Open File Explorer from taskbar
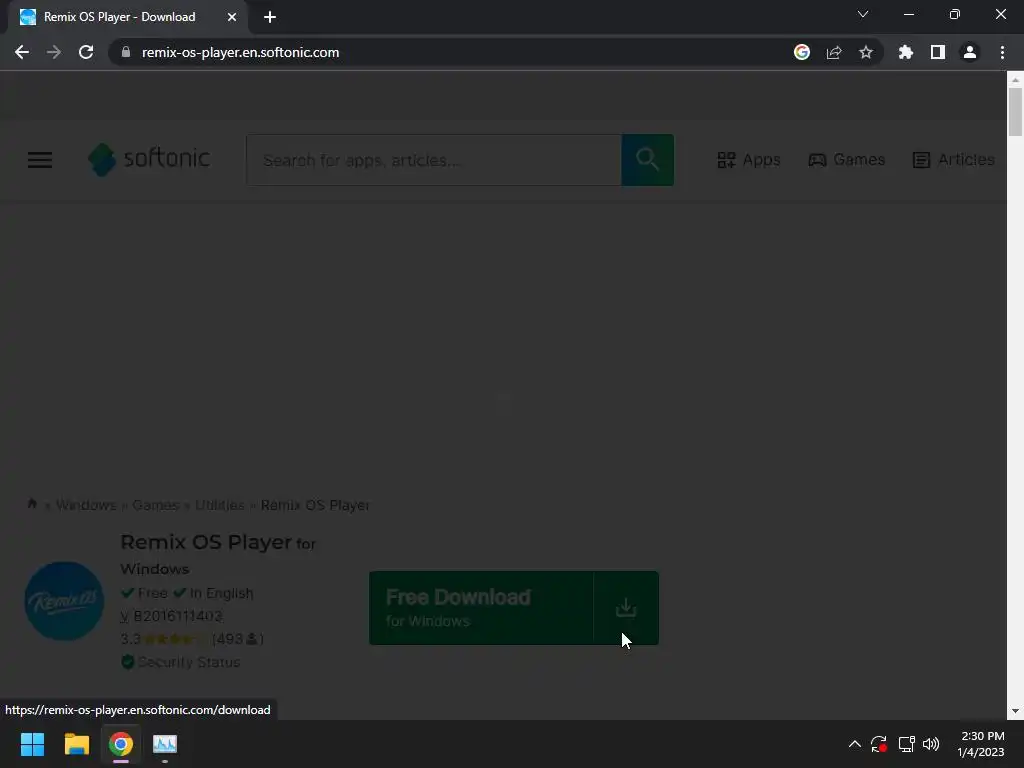 click(x=76, y=744)
